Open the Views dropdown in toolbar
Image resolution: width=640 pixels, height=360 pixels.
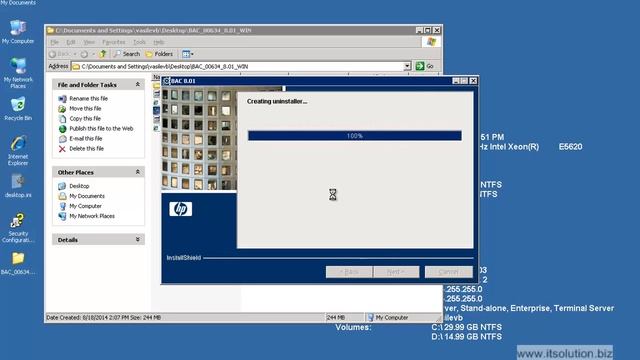[188, 54]
